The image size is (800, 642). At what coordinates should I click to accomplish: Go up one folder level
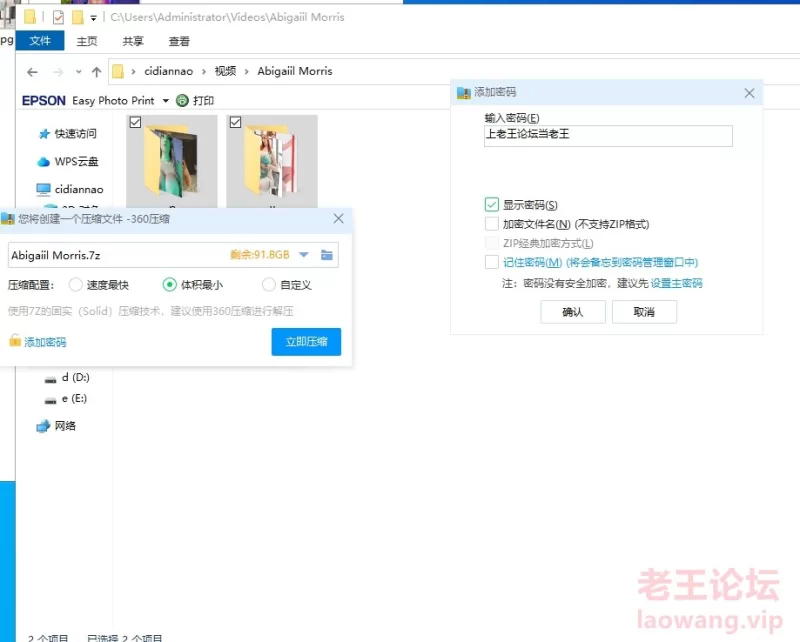pyautogui.click(x=96, y=72)
